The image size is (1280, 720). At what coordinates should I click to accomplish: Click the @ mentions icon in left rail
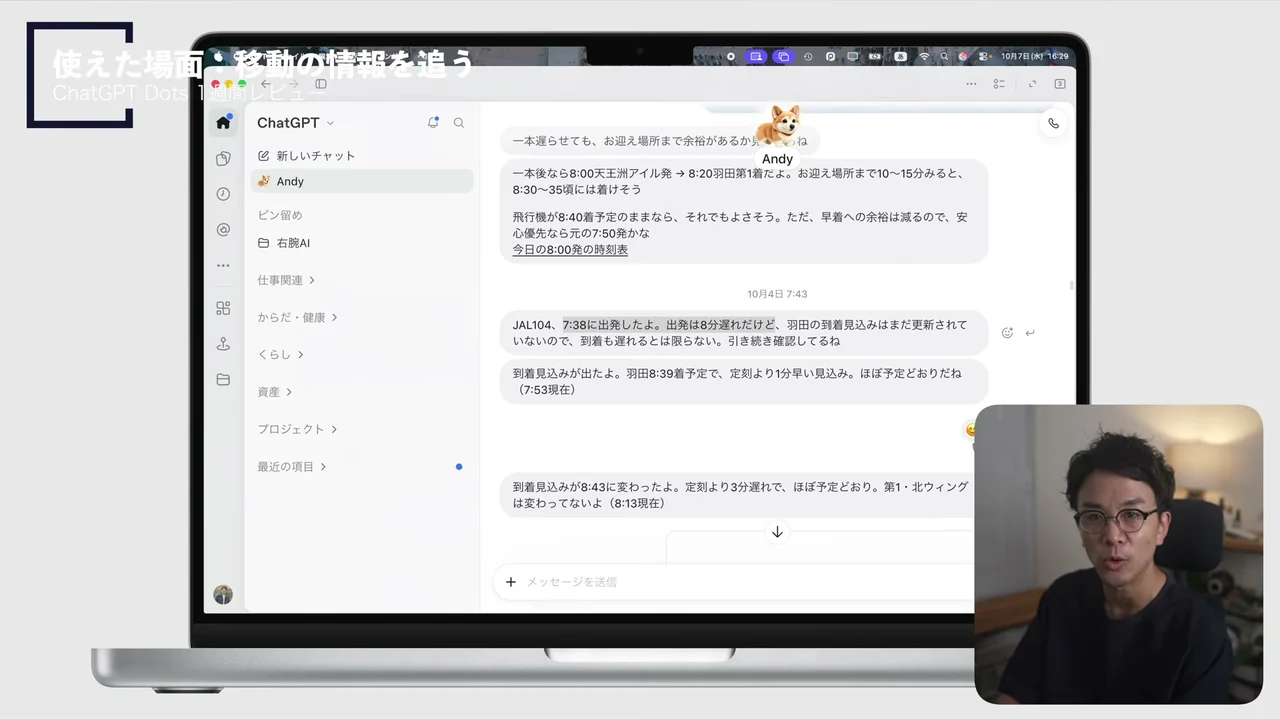click(223, 230)
